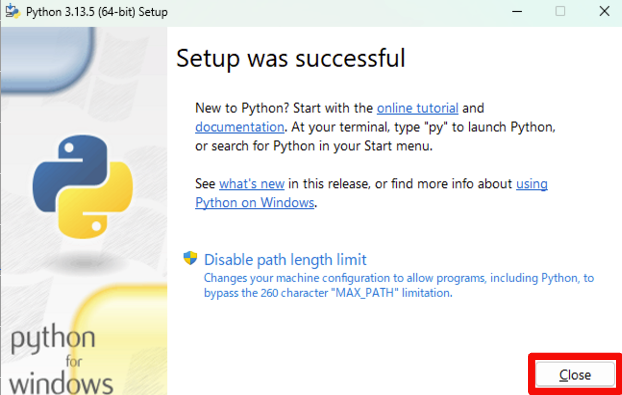Screen dimensions: 622x395
Task: Open the online tutorial link
Action: point(417,108)
